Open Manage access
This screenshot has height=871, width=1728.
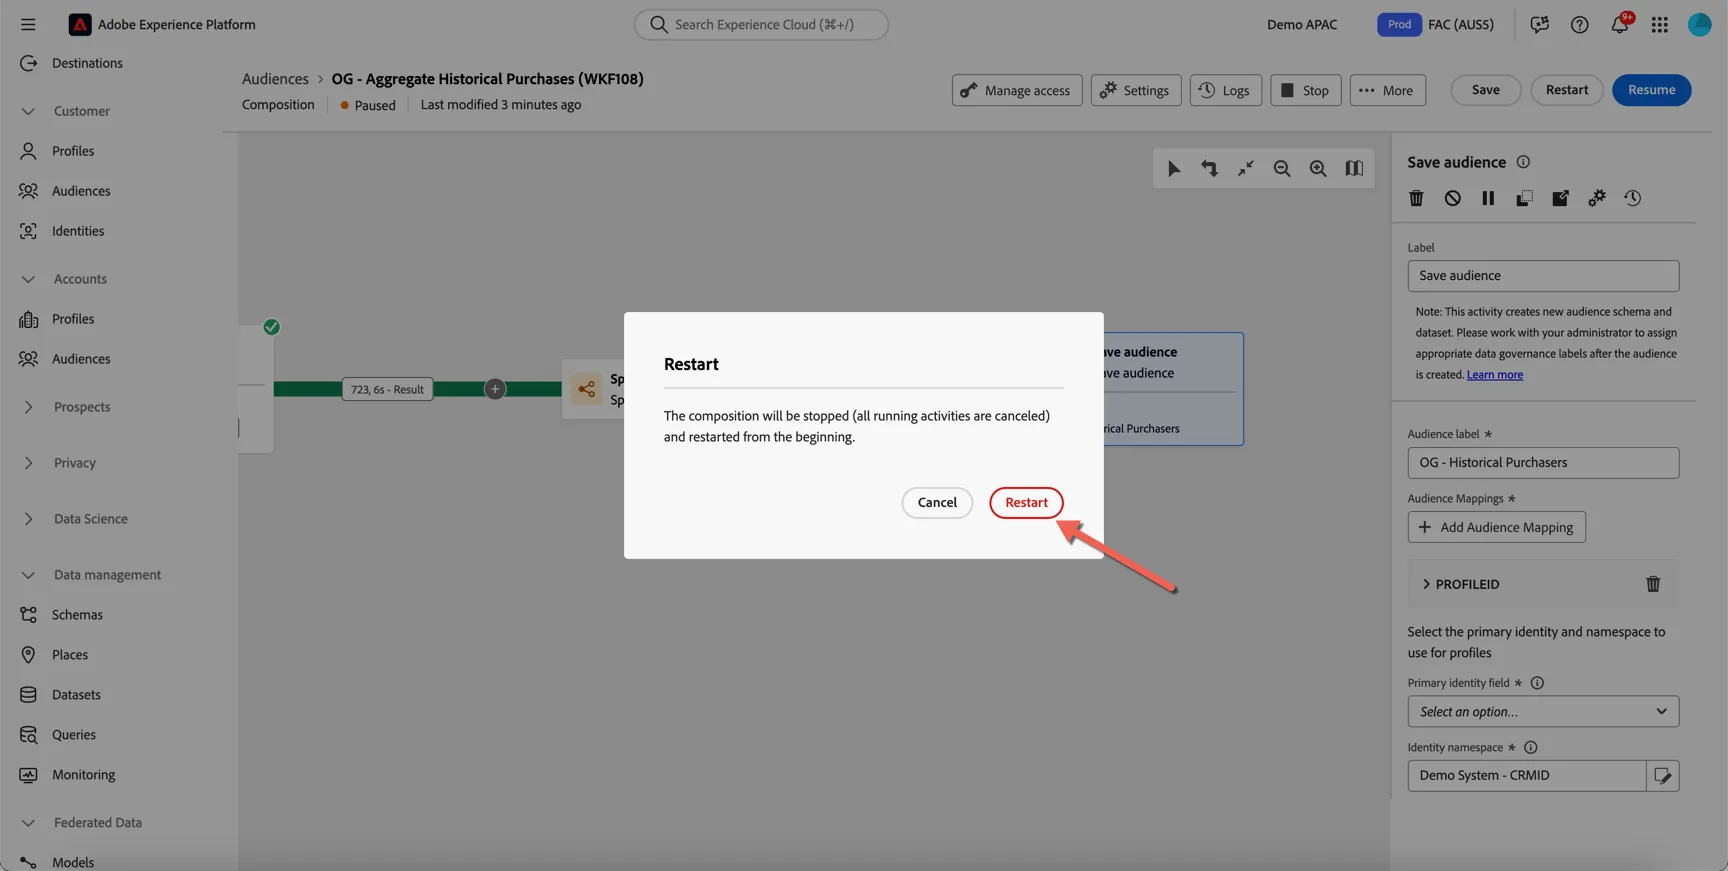[x=1016, y=90]
